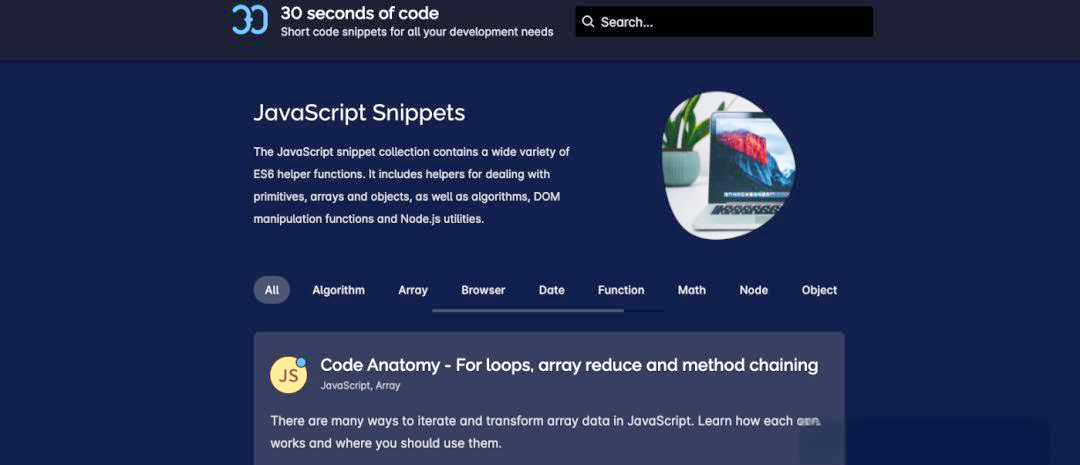Open the Node tag filter
1080x465 pixels.
[754, 290]
